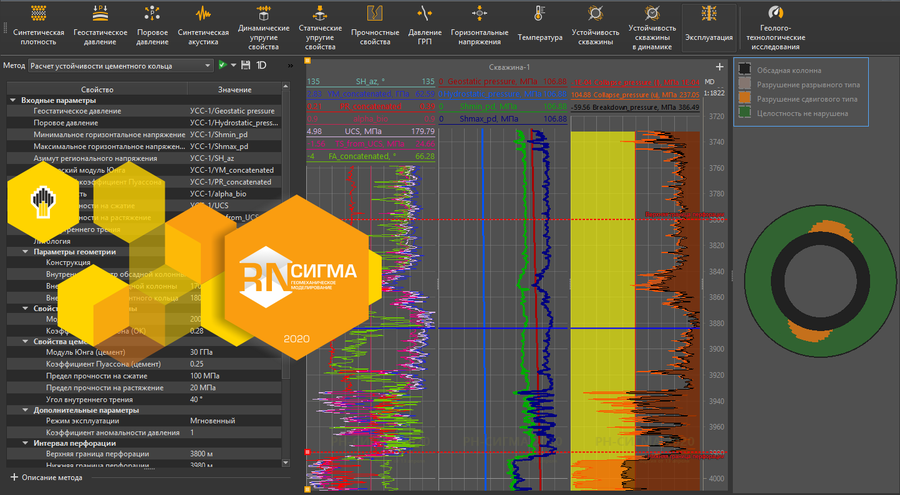Toggle the 1D view button
The height and width of the screenshot is (495, 900).
[x=260, y=65]
